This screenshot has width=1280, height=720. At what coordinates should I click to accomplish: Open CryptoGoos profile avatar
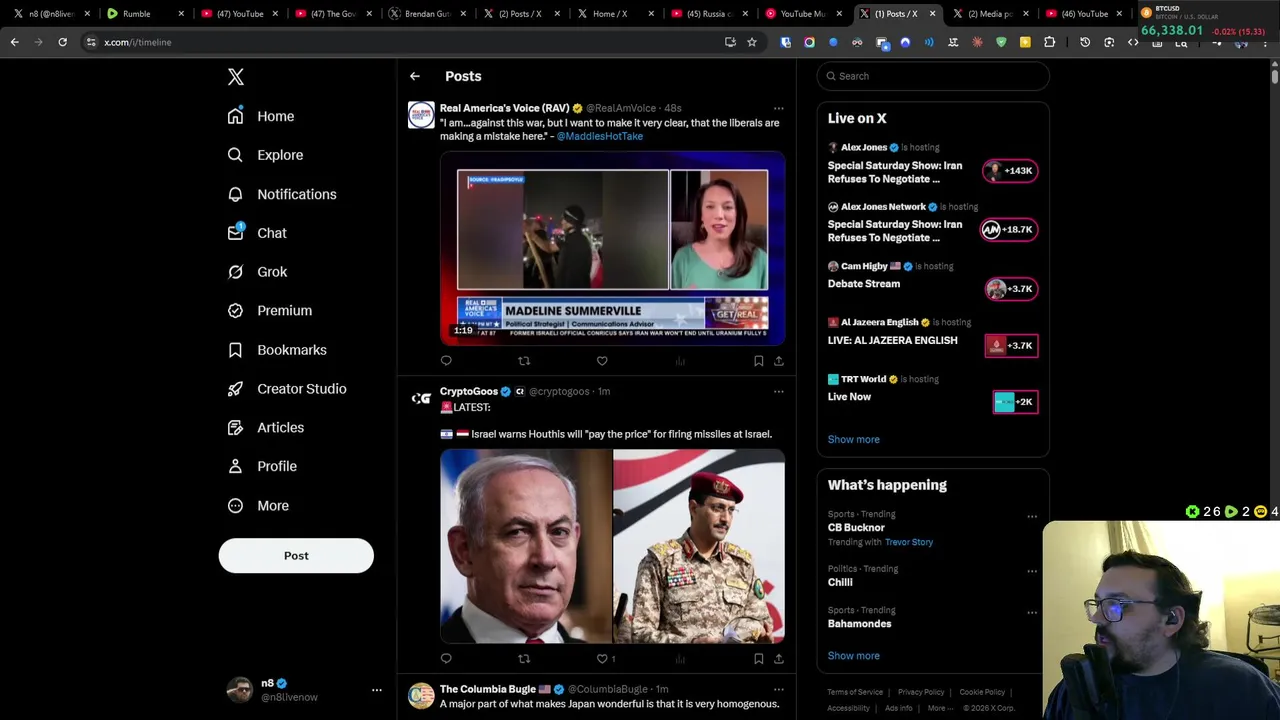pos(421,399)
